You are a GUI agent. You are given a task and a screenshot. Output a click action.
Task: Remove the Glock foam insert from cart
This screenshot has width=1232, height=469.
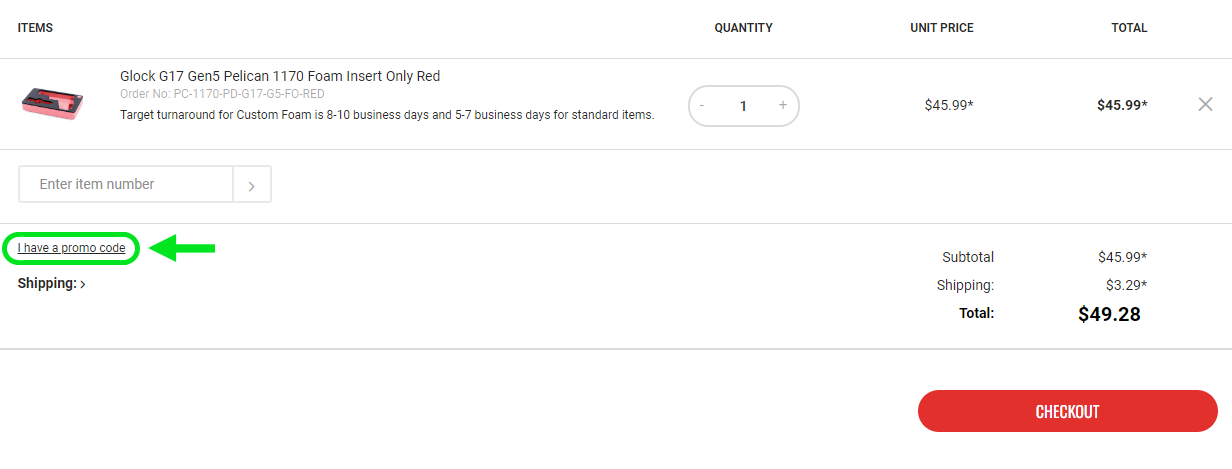tap(1205, 104)
